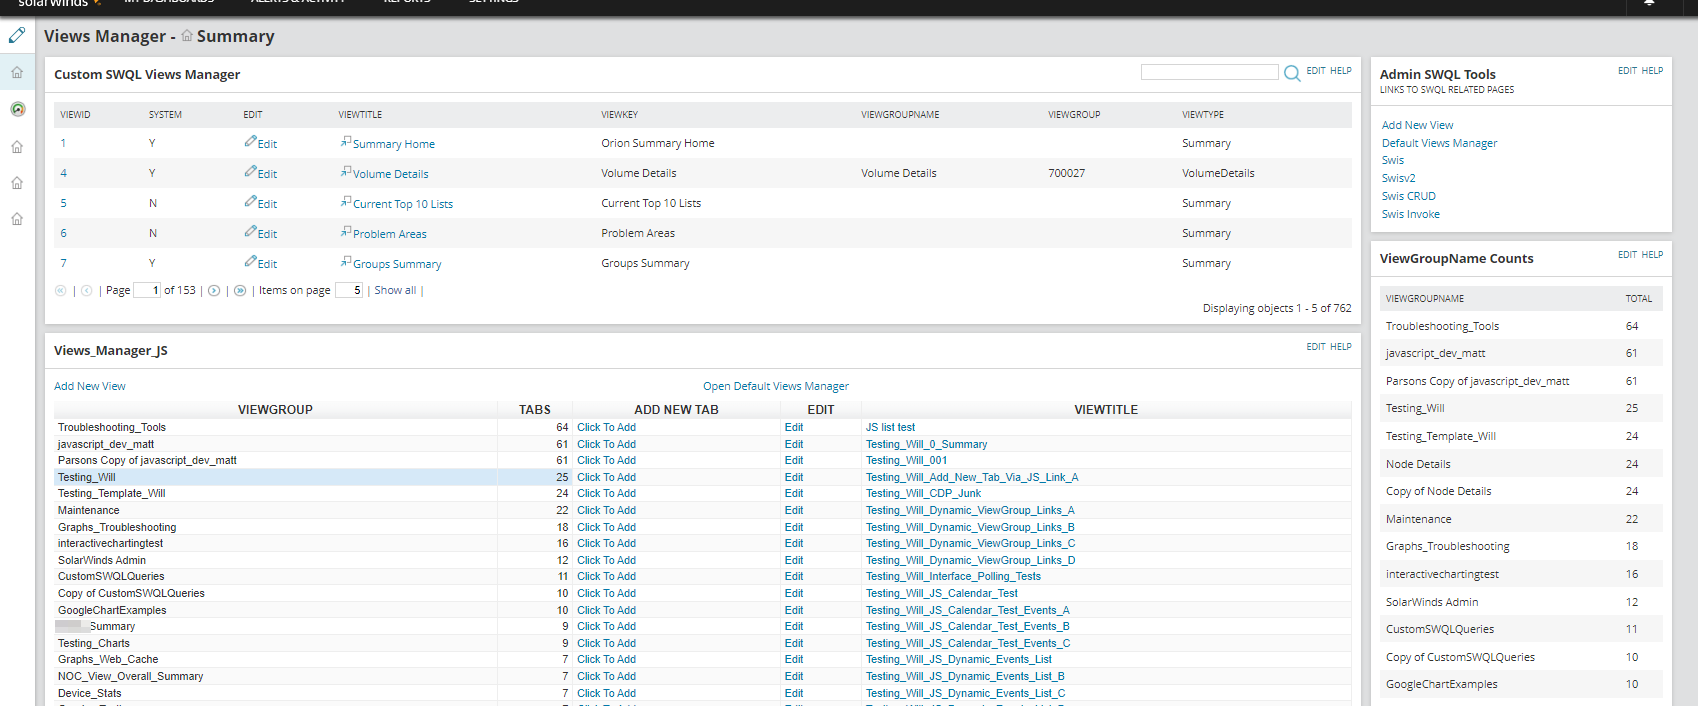
Task: Click Add New View link in Views_Manager_JS
Action: tap(90, 386)
